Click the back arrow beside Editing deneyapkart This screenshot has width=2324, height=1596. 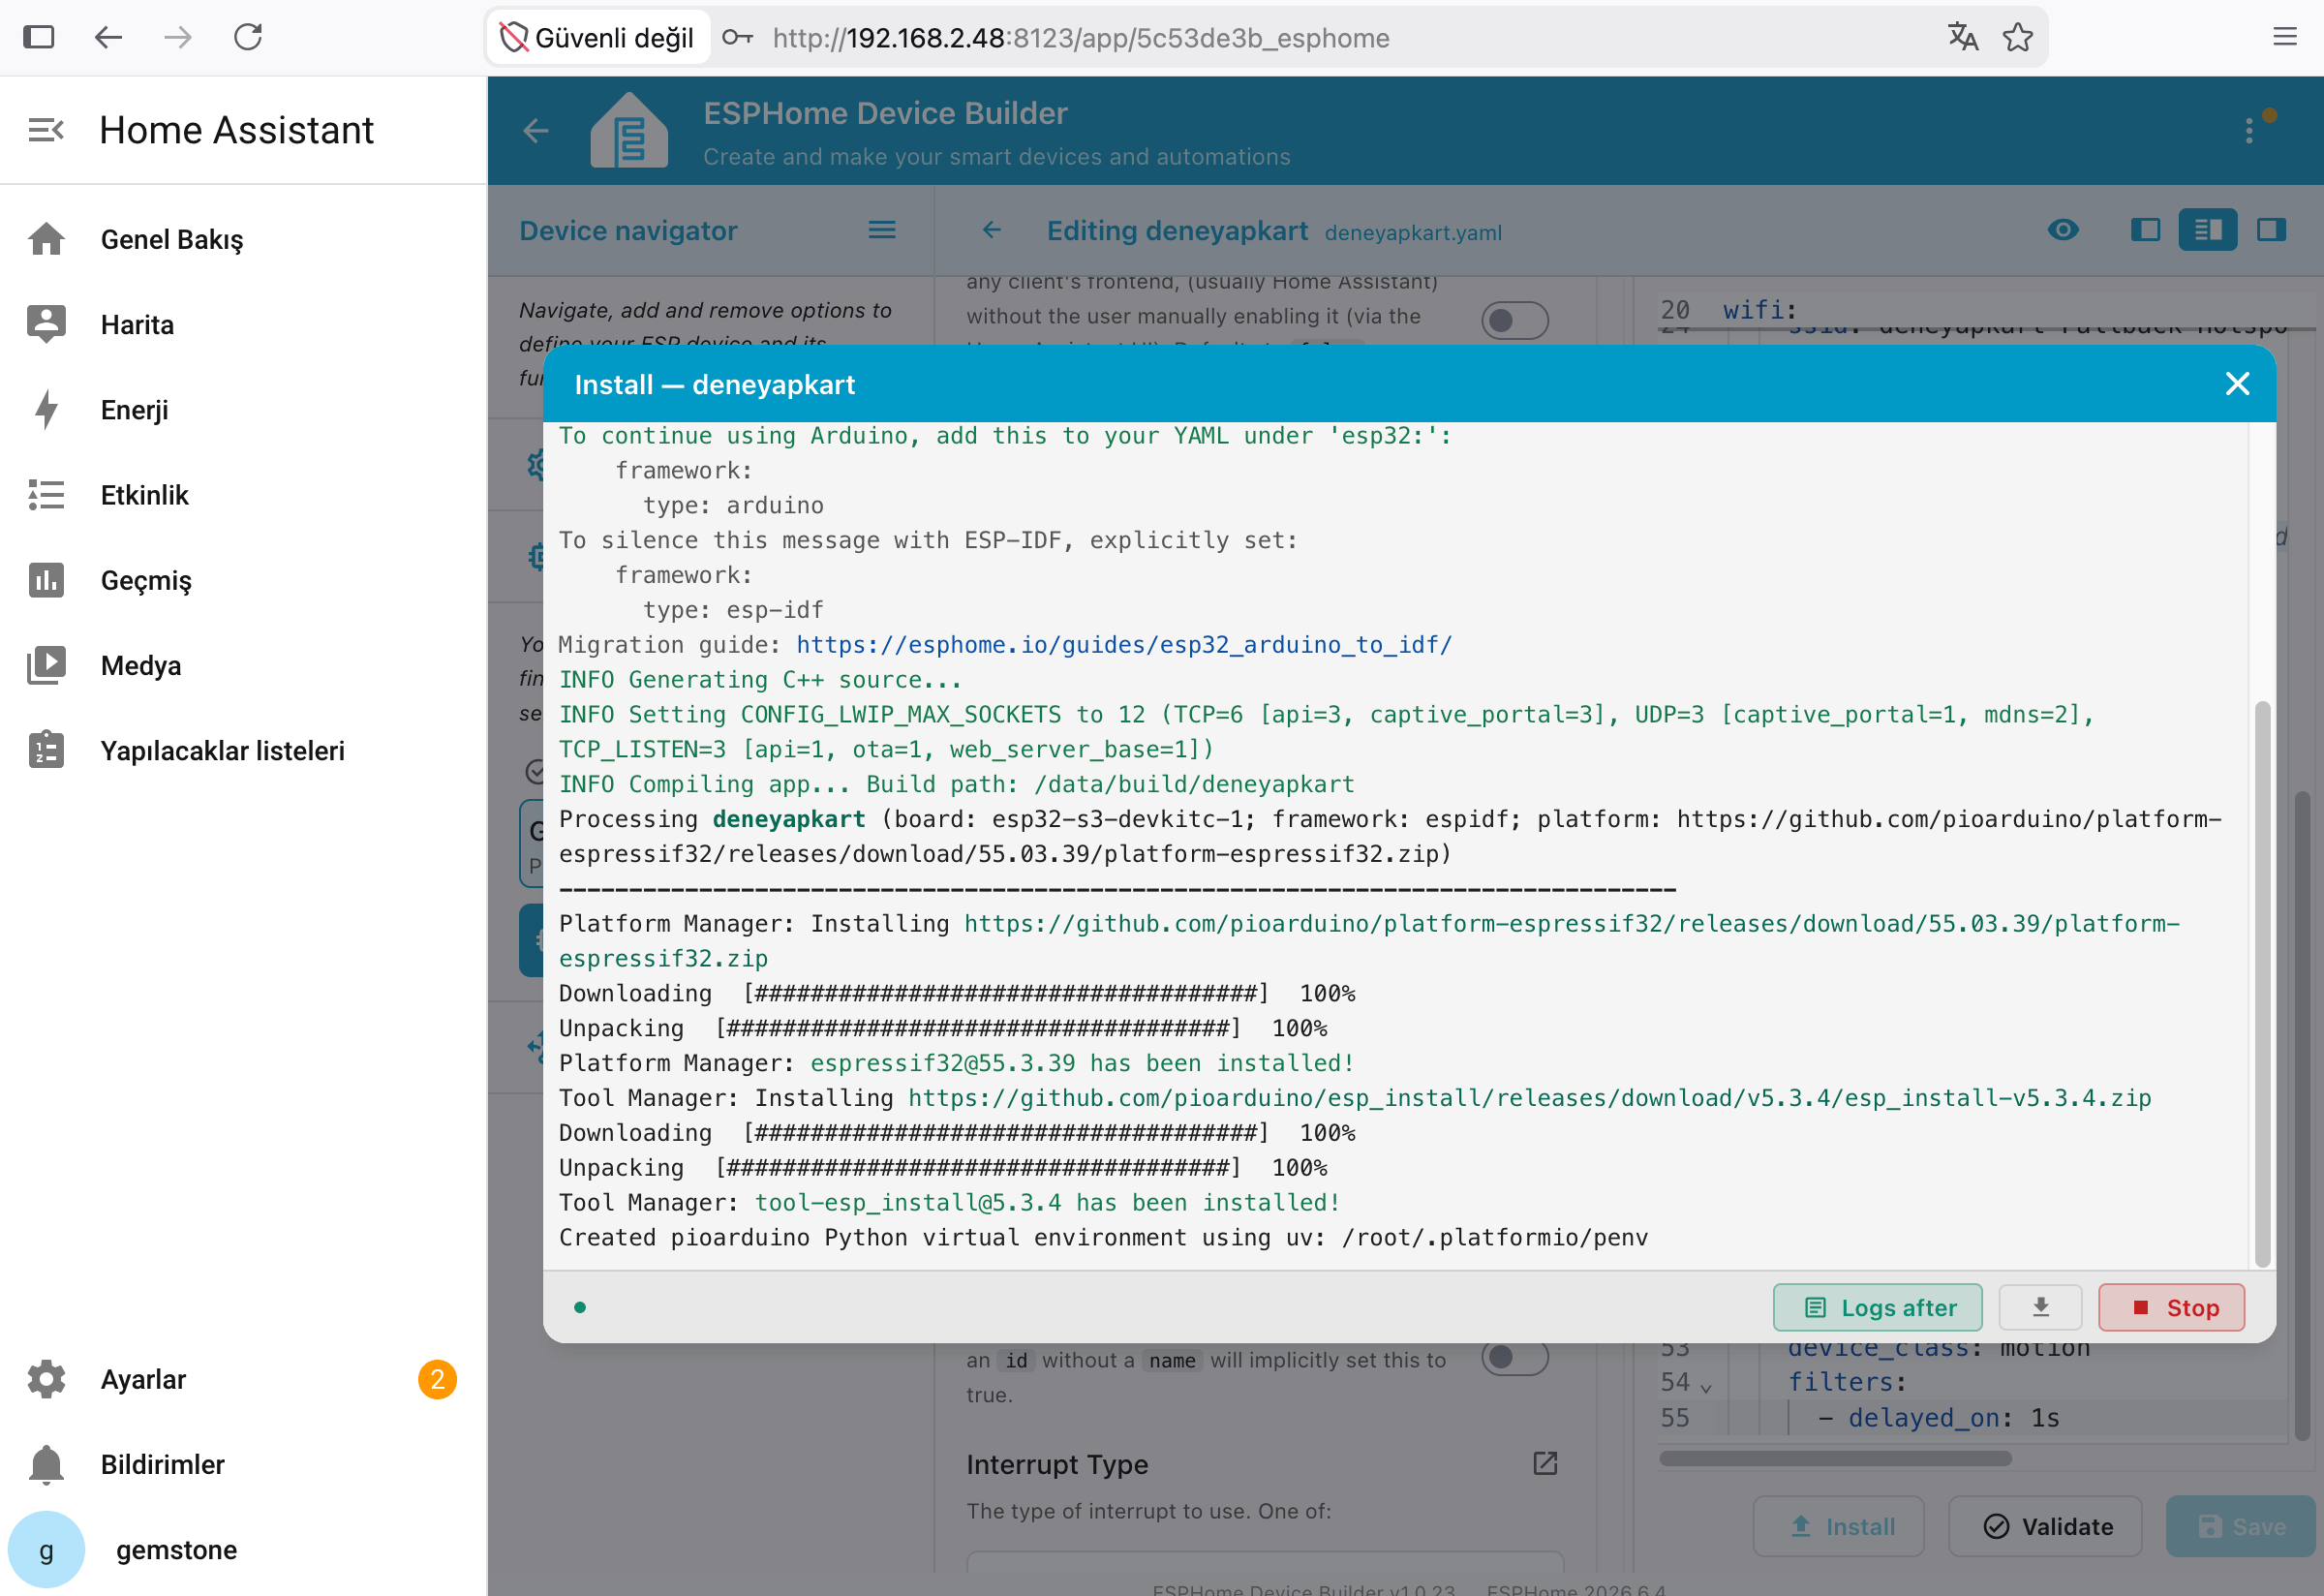click(x=991, y=231)
